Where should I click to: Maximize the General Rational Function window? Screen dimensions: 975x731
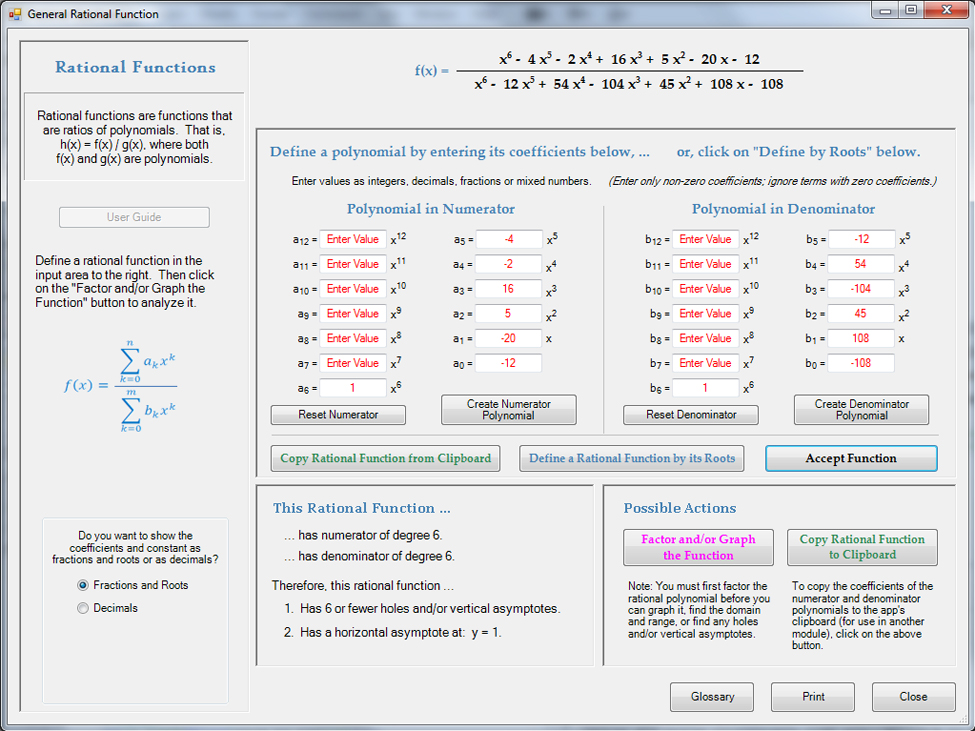(911, 10)
